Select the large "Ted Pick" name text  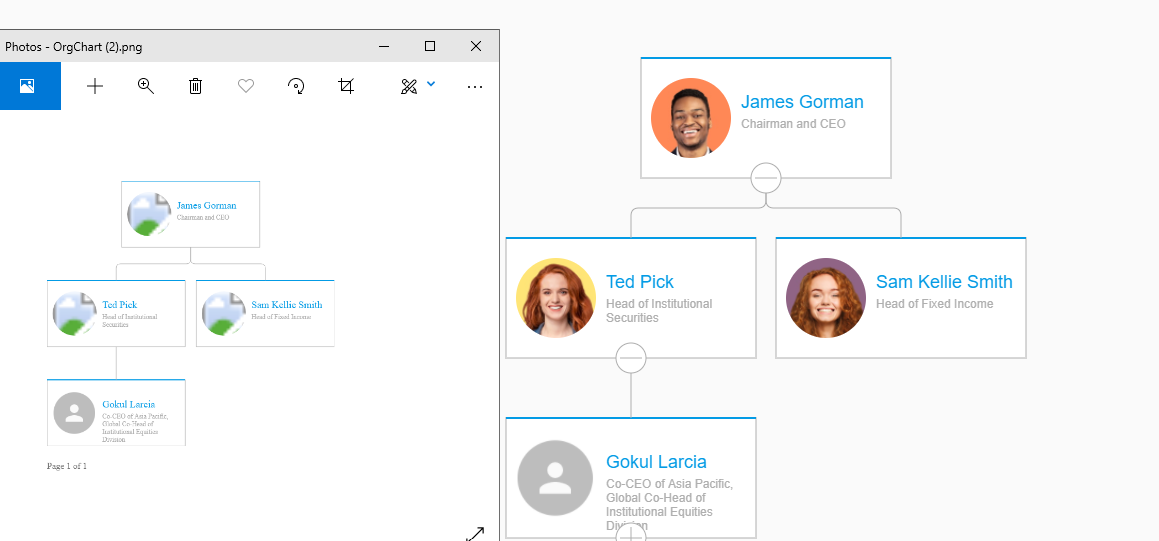tap(640, 282)
